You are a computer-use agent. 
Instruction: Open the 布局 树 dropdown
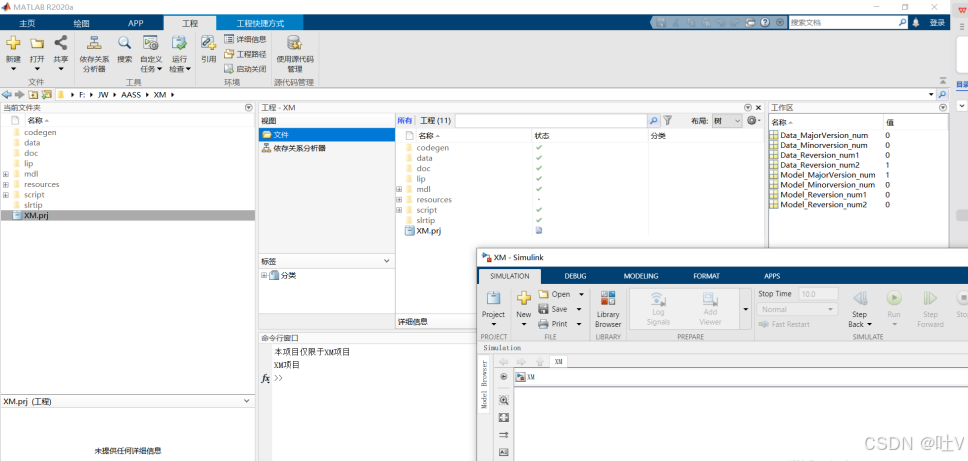(x=727, y=121)
